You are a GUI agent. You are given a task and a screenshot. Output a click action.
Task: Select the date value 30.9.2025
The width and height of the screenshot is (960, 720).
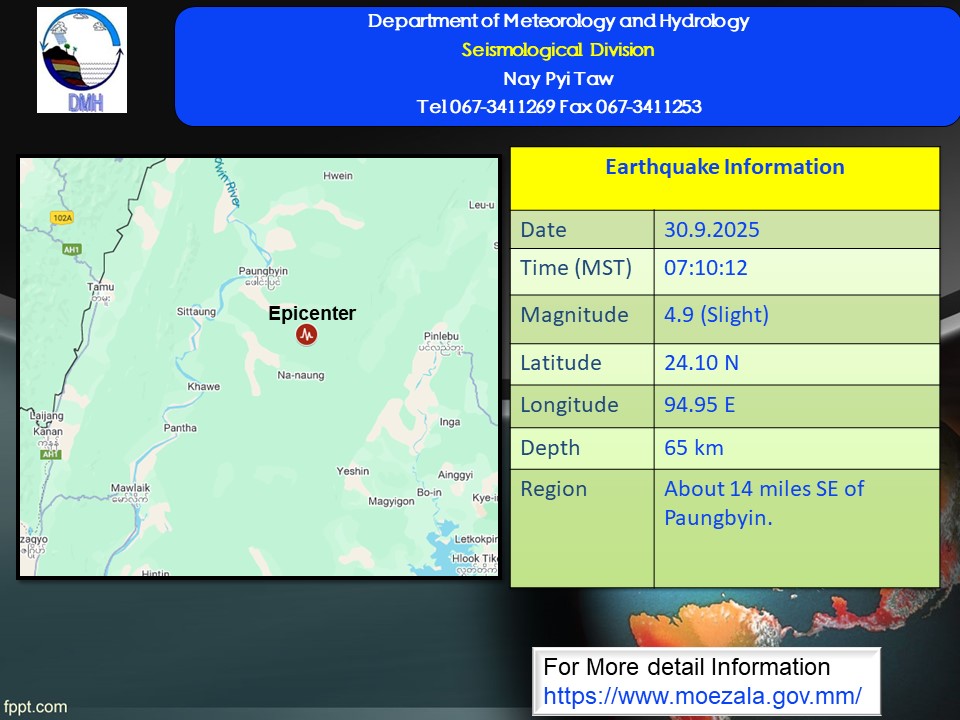pyautogui.click(x=711, y=230)
